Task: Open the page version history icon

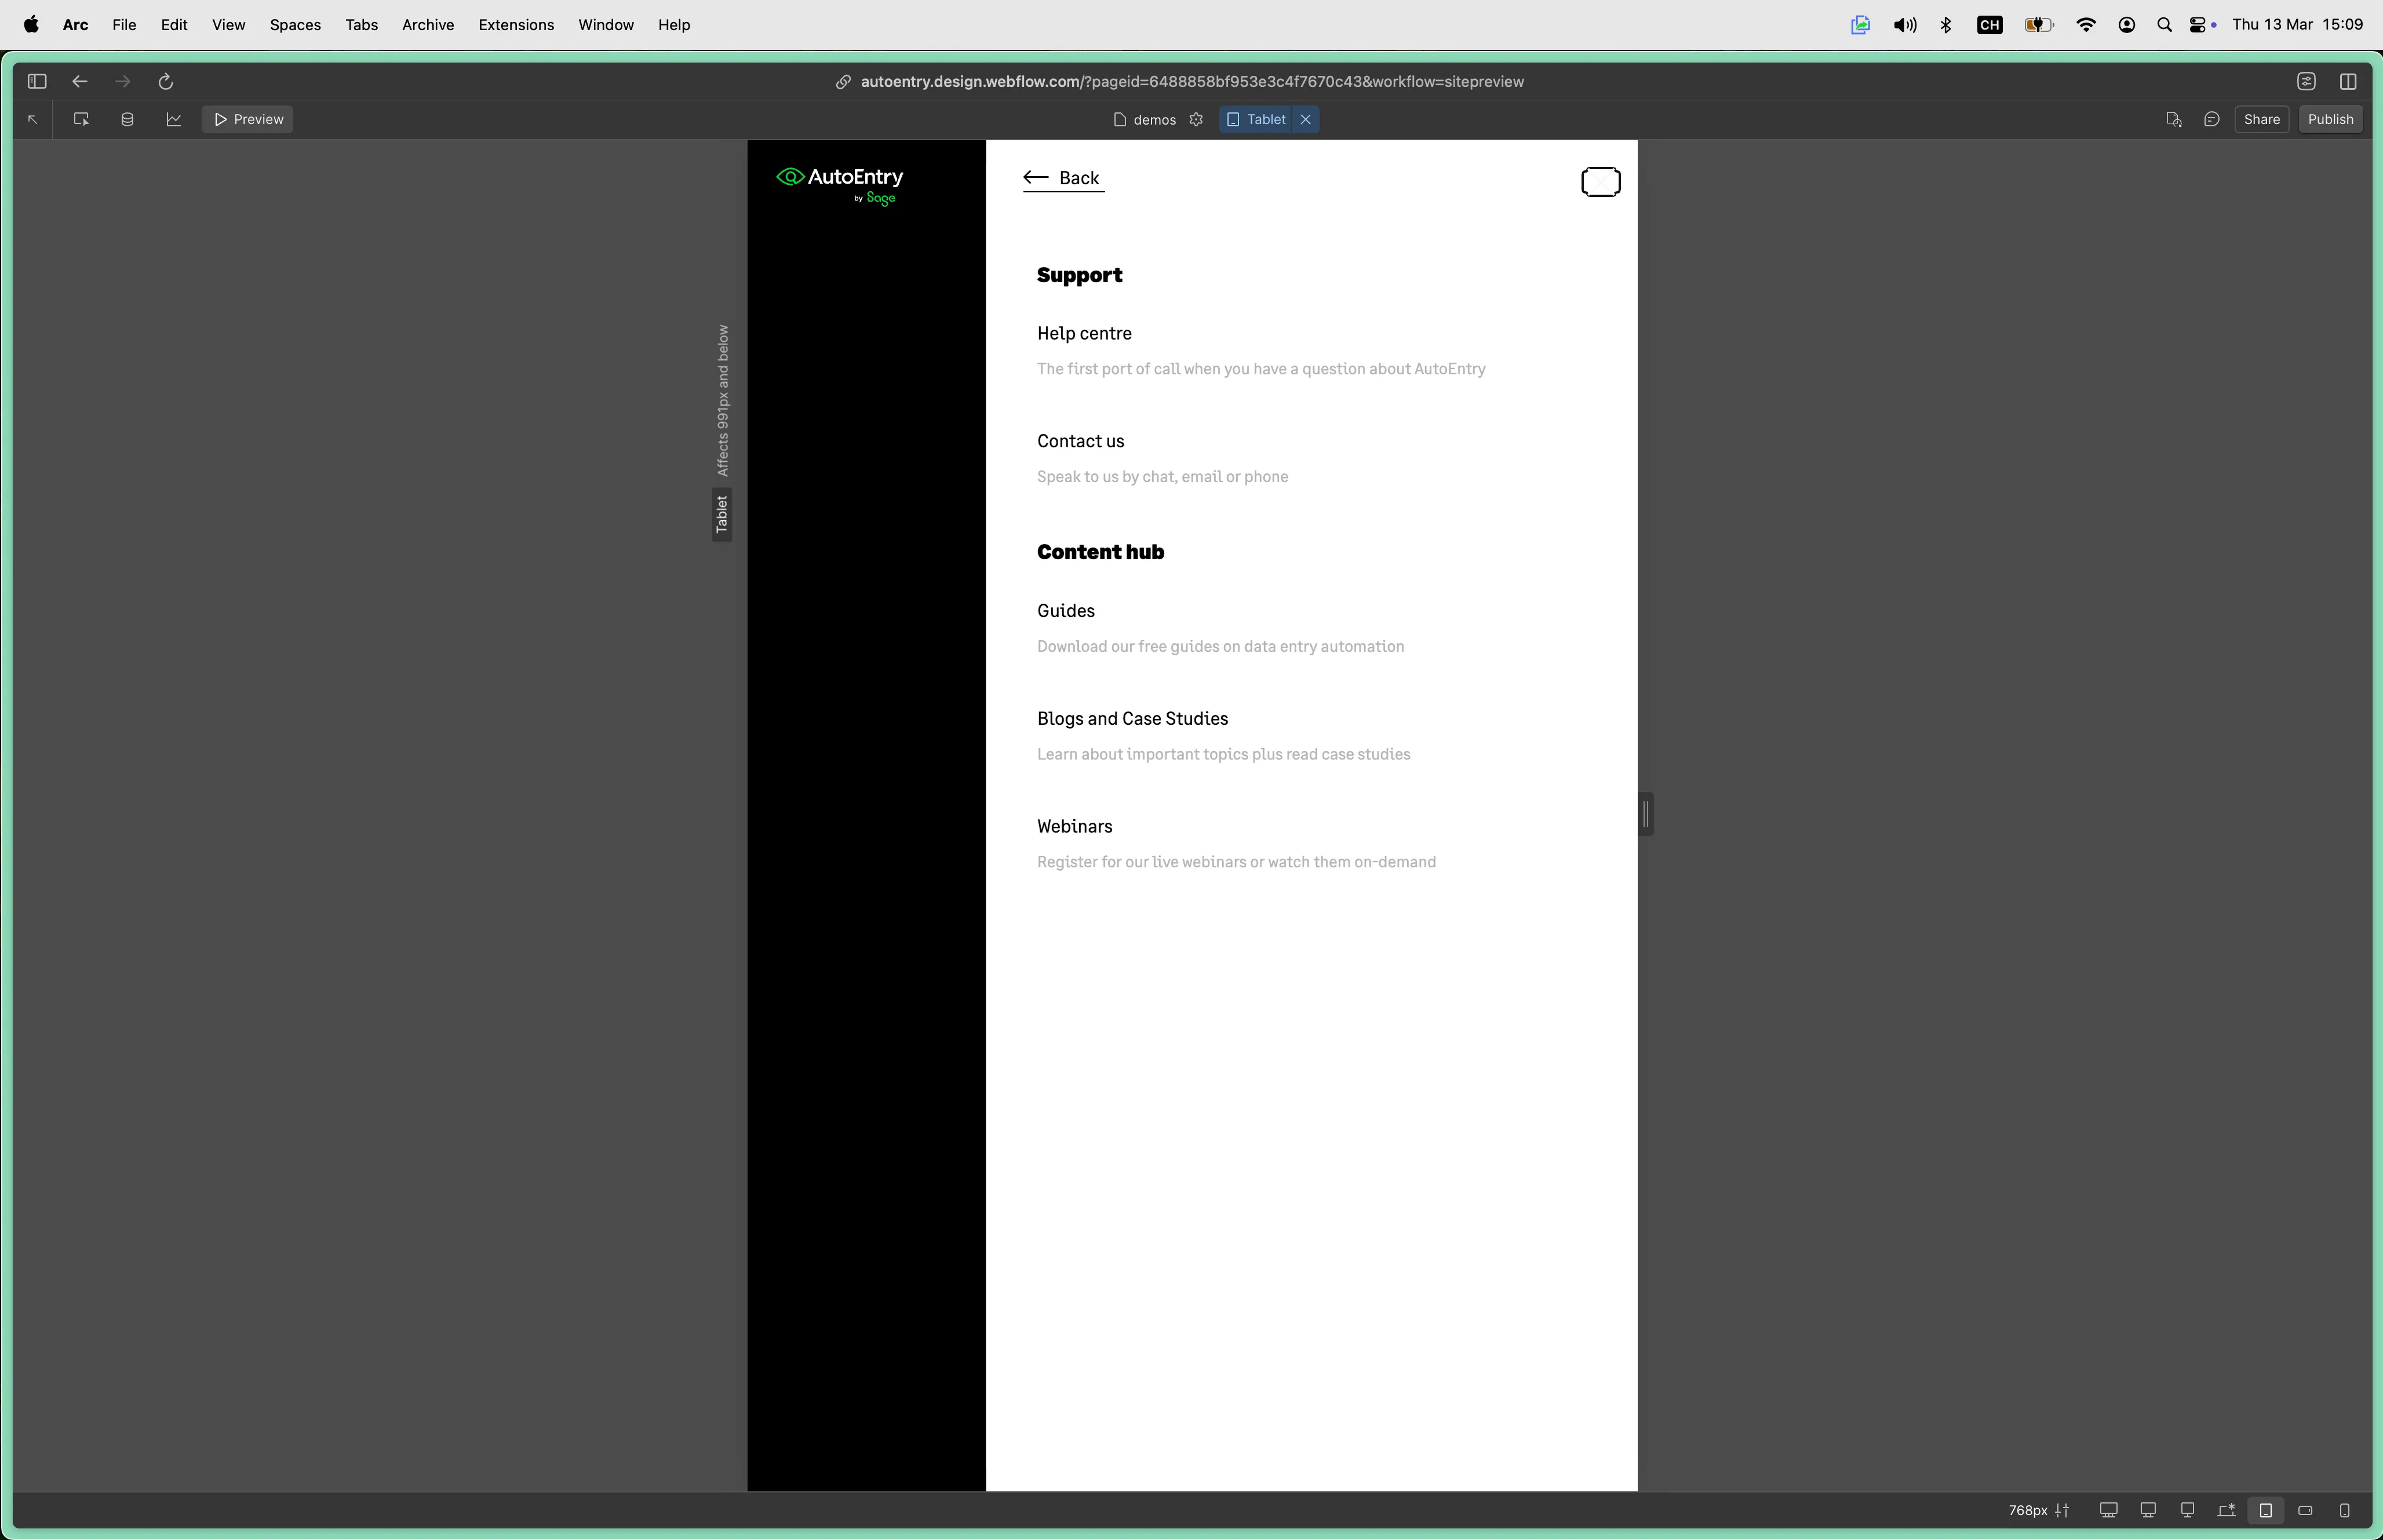Action: tap(2173, 119)
